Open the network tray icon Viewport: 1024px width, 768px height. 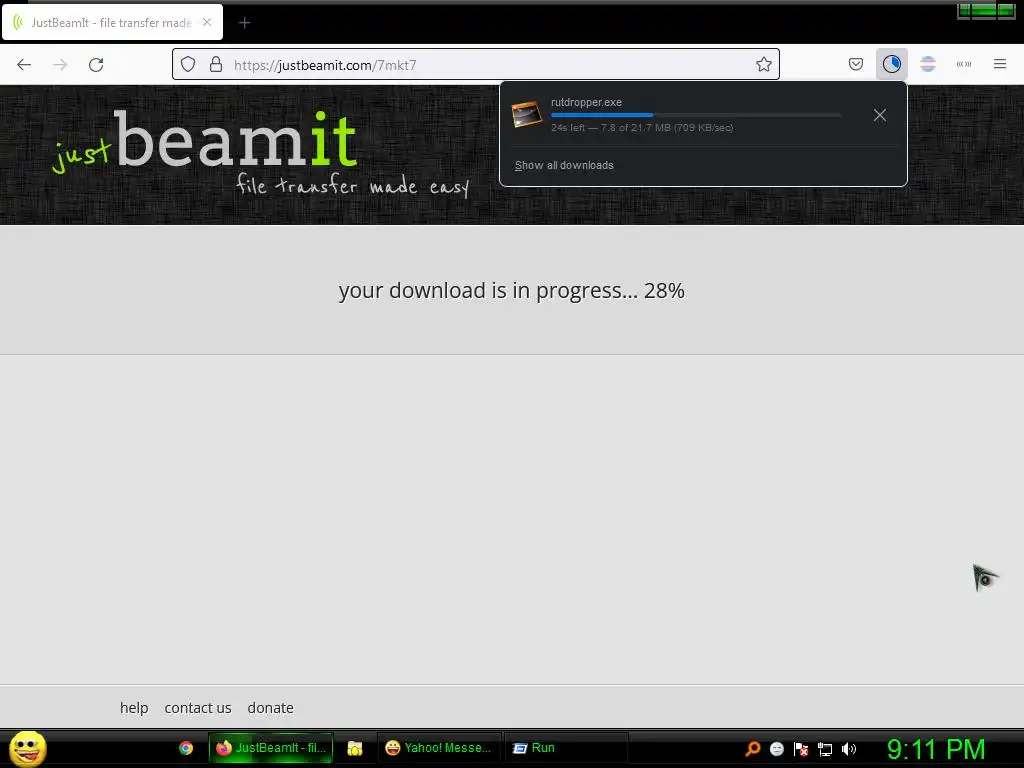825,749
